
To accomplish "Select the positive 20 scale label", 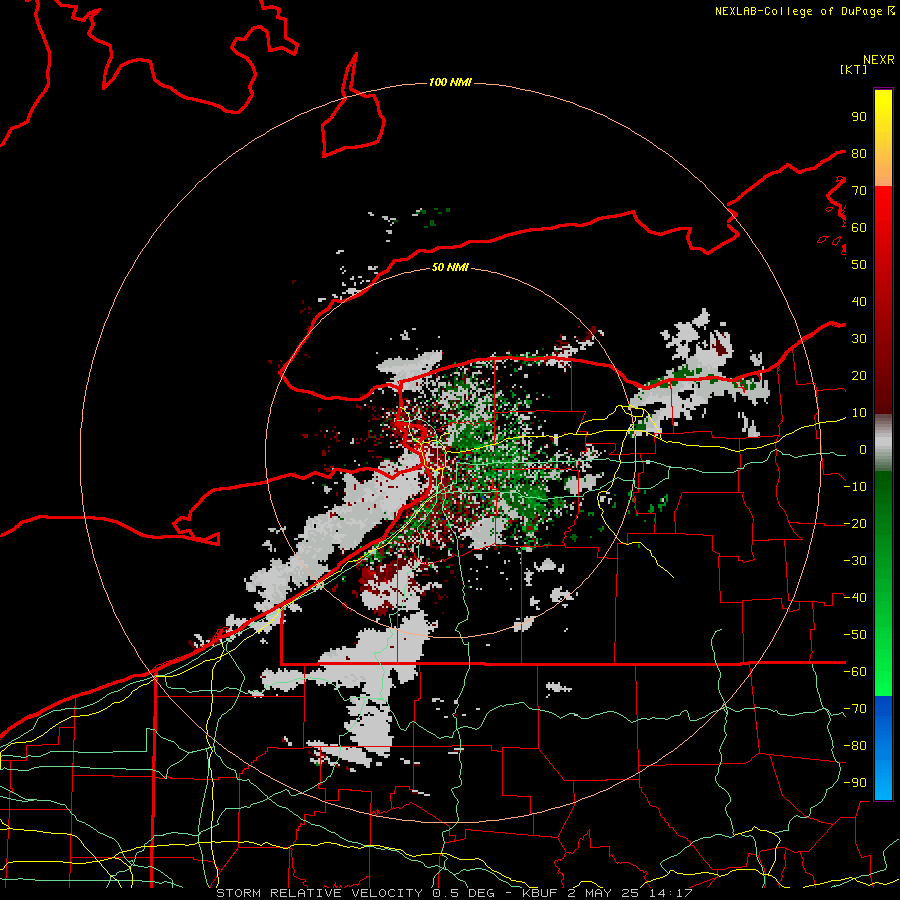I will point(859,375).
